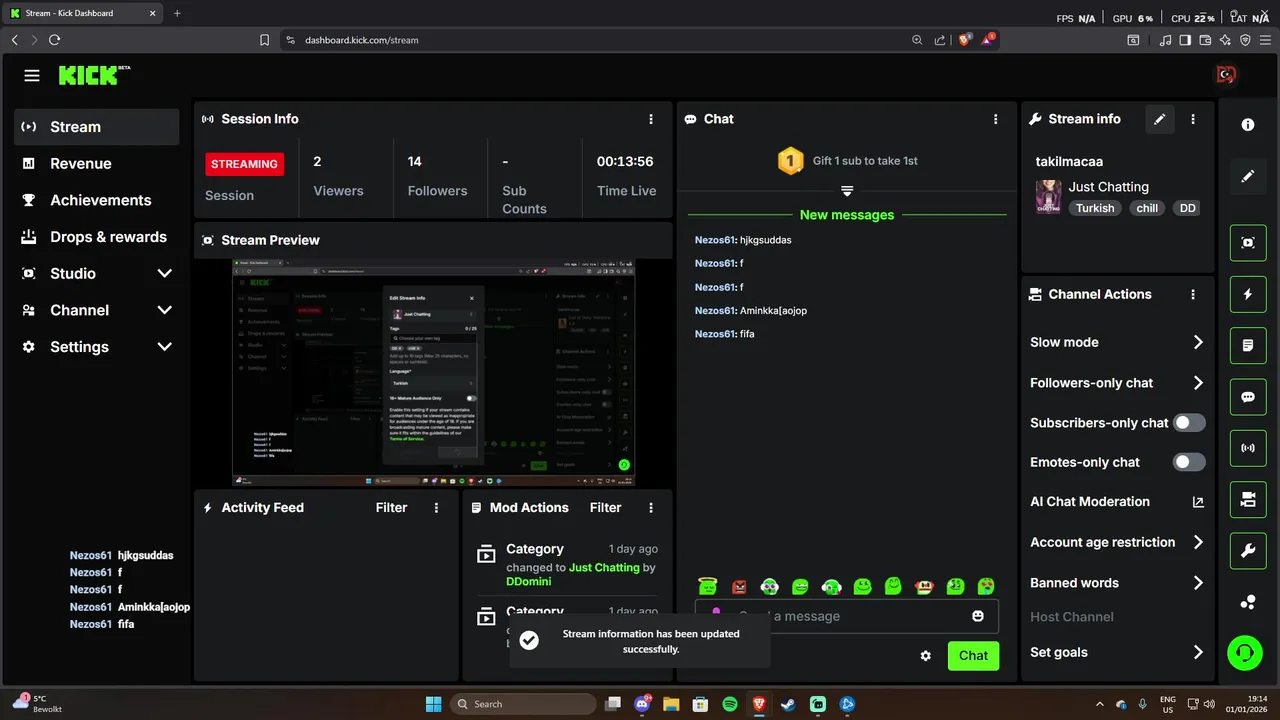Open Just Chatting link in Mod Actions

click(604, 567)
